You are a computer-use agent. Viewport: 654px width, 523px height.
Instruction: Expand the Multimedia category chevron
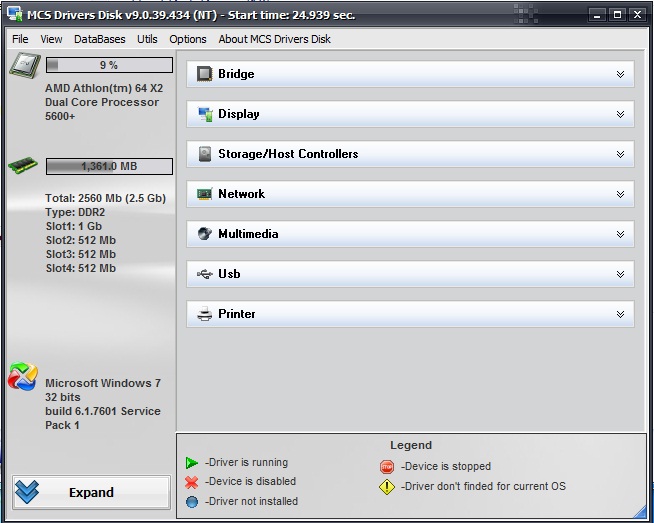(620, 234)
